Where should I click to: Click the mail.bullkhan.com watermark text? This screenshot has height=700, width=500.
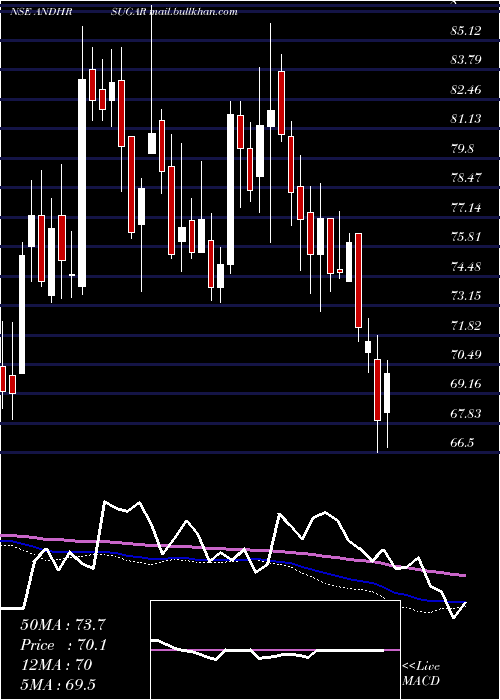coord(193,12)
